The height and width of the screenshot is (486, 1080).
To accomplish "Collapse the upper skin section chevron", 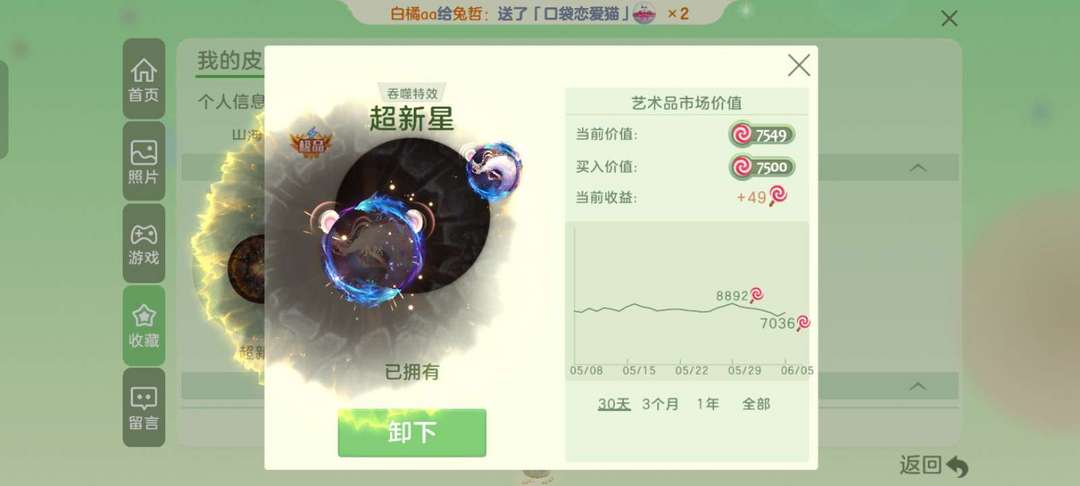I will click(917, 167).
